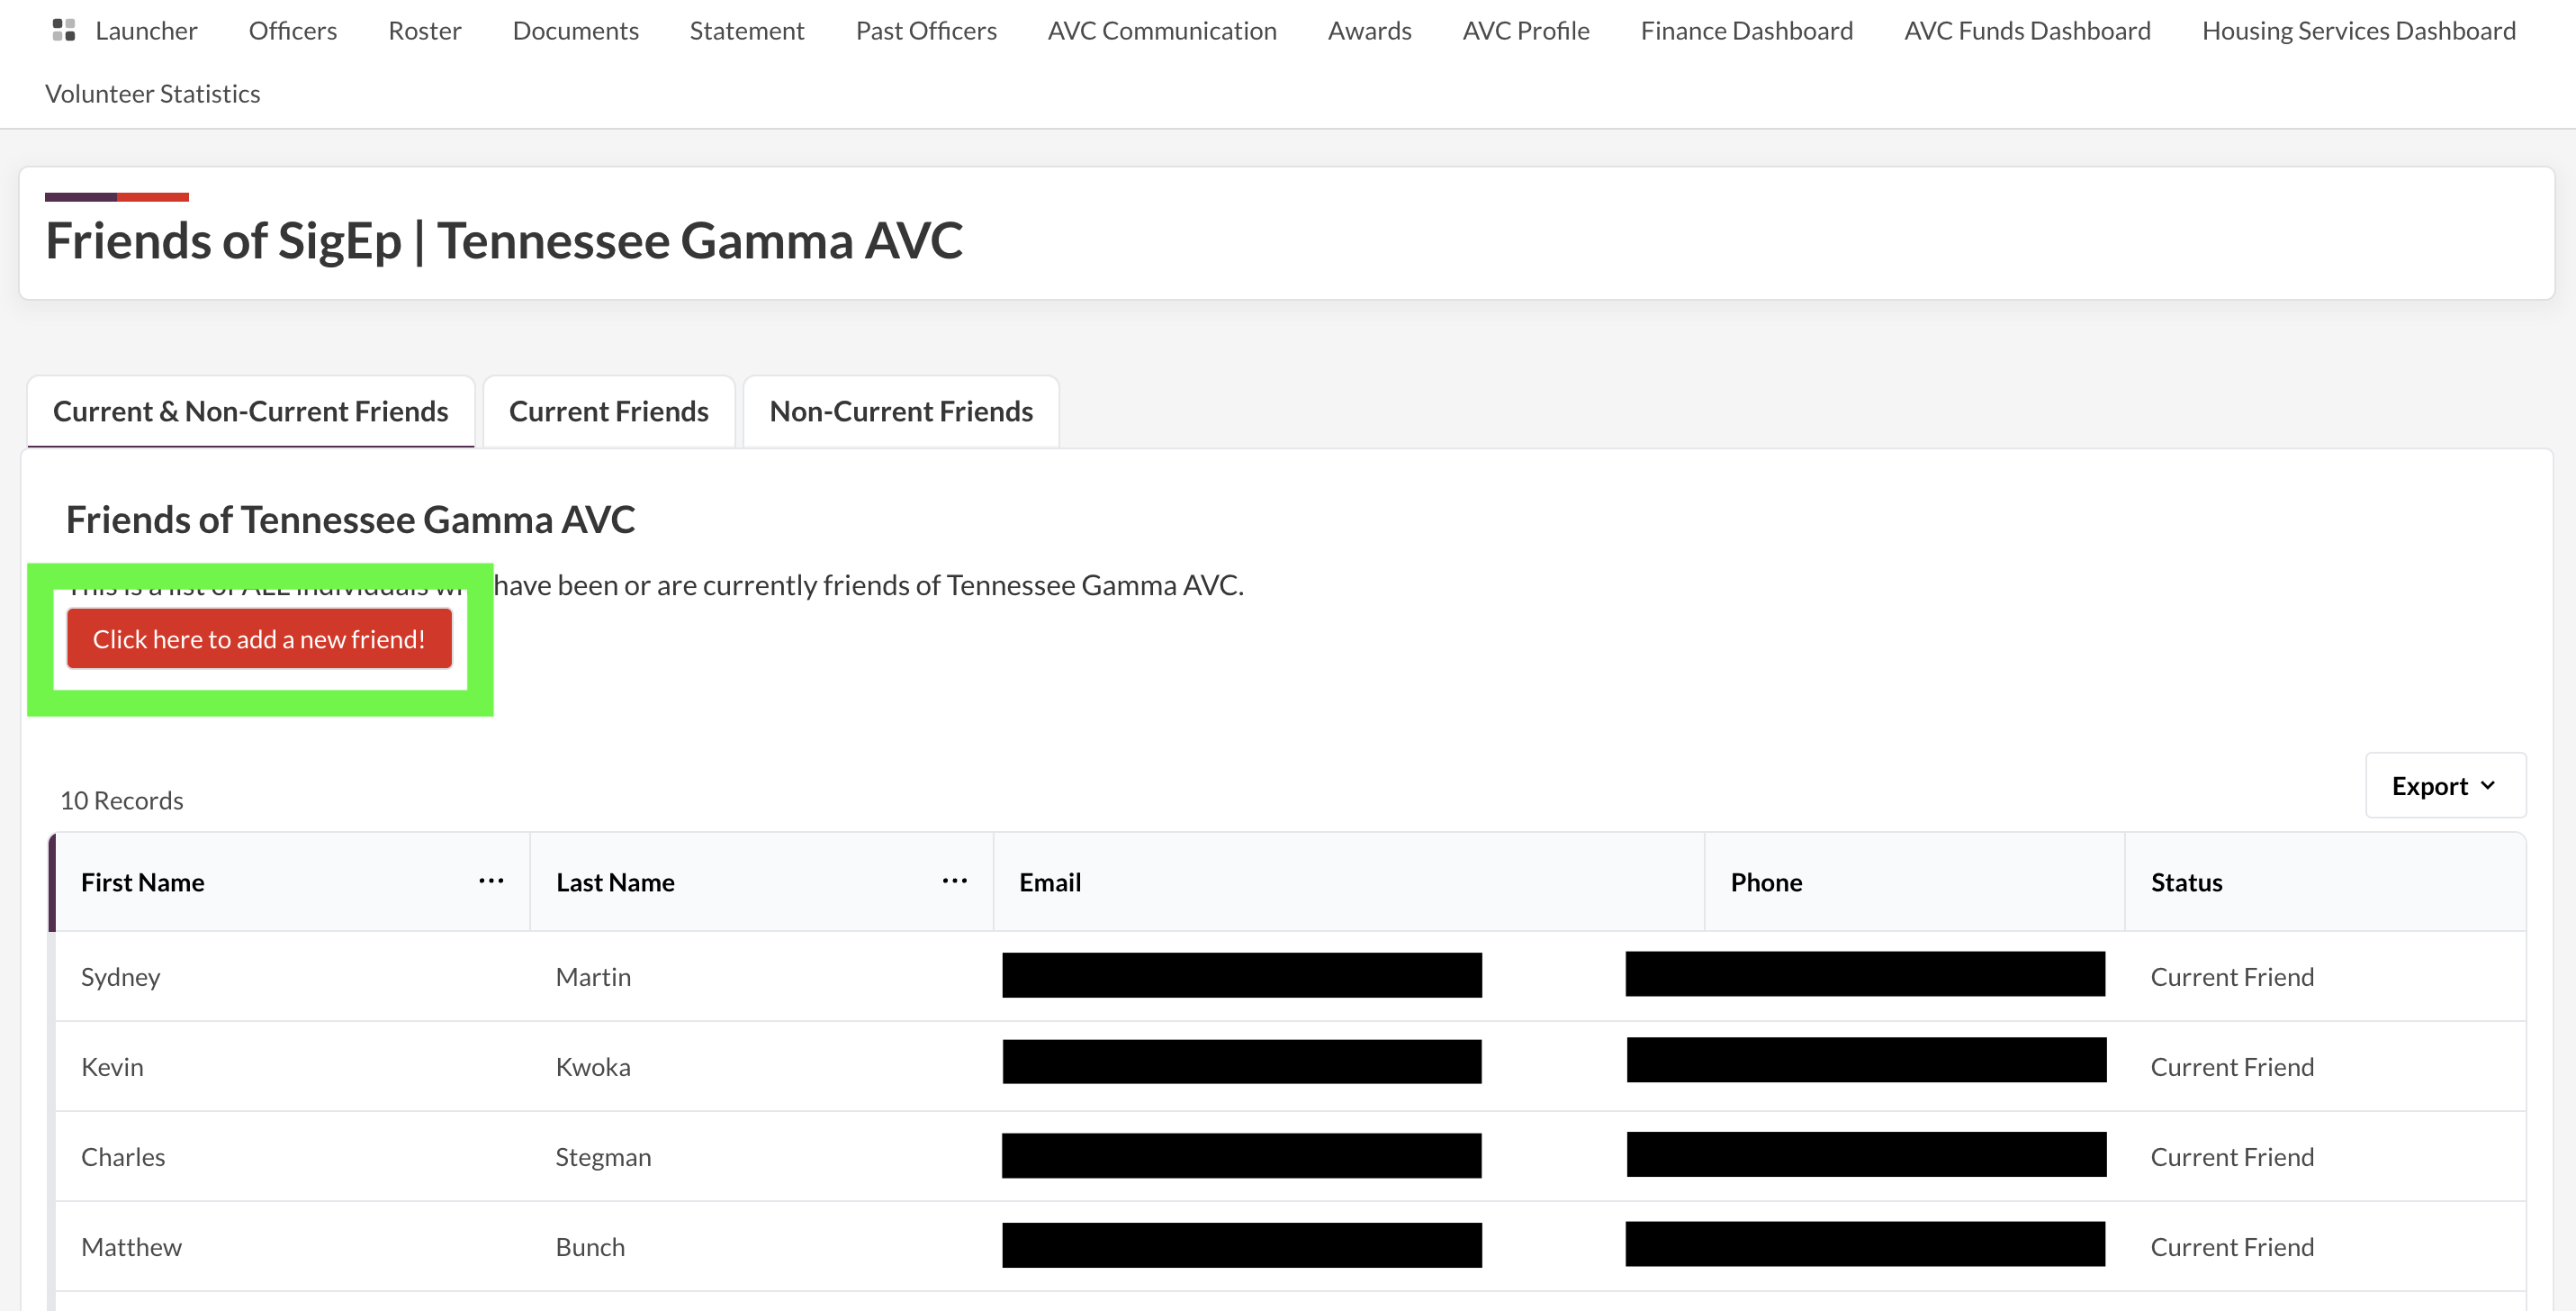Image resolution: width=2576 pixels, height=1311 pixels.
Task: Open the Officers menu item
Action: click(292, 31)
